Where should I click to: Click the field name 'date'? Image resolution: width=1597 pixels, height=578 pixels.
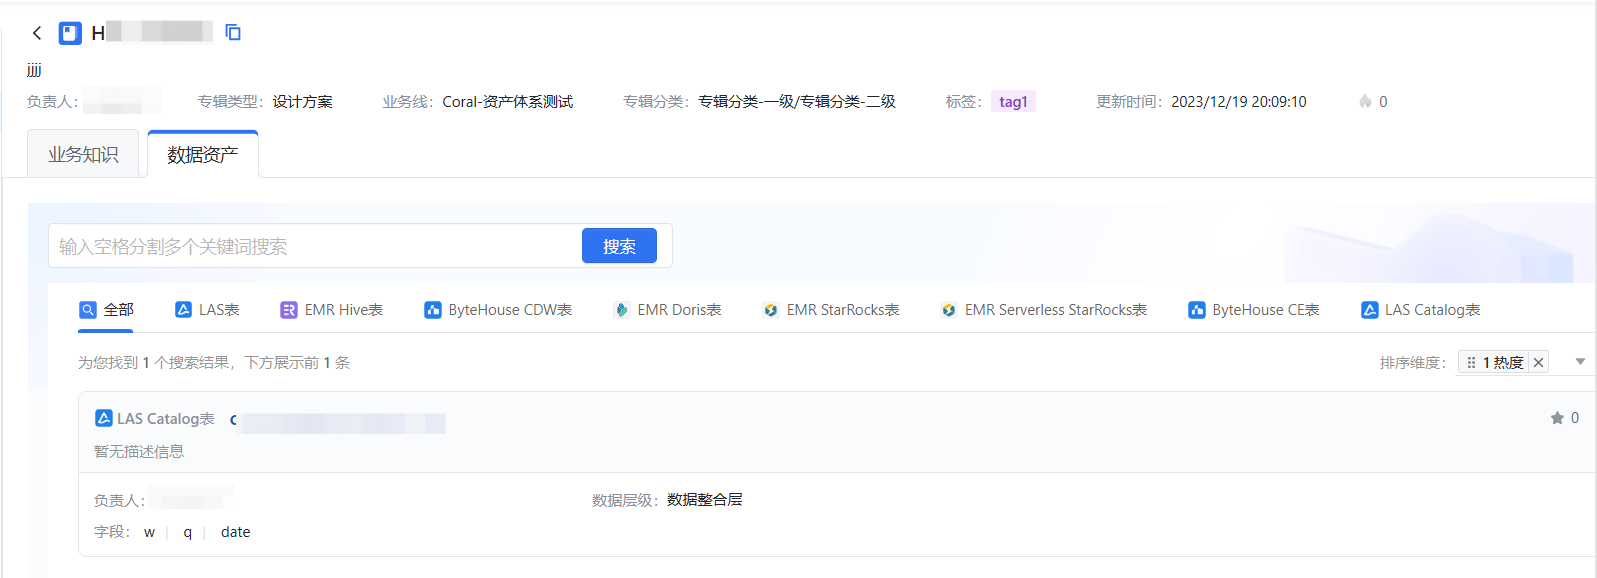pos(236,532)
